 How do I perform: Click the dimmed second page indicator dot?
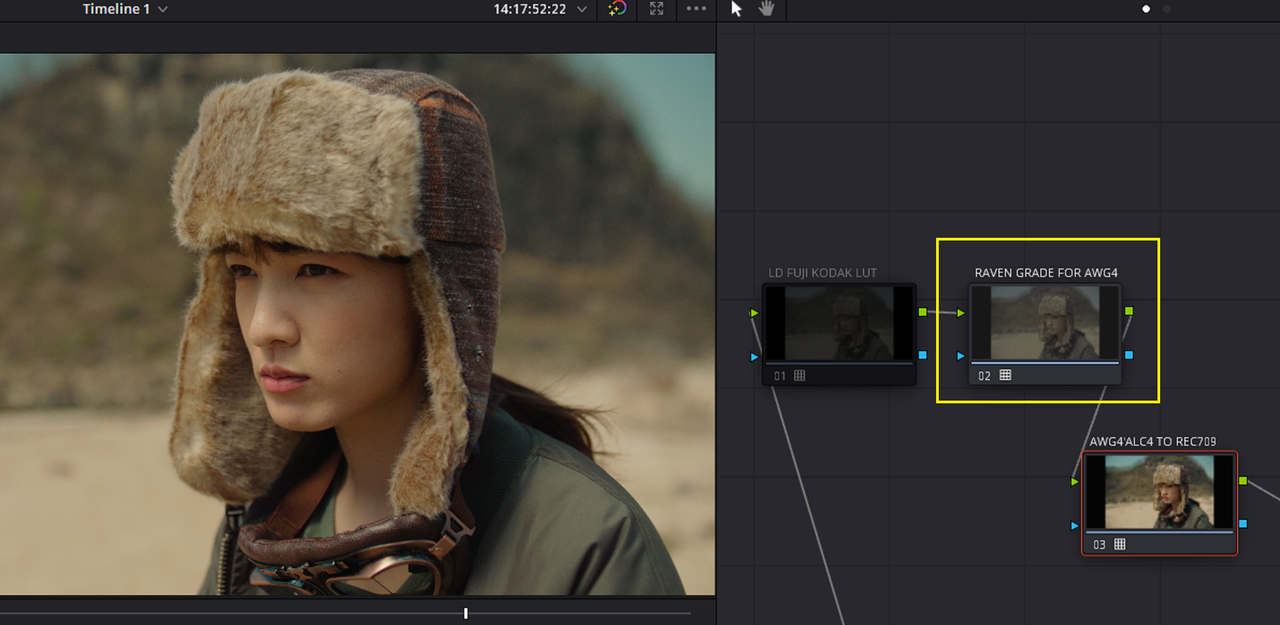click(x=1166, y=9)
